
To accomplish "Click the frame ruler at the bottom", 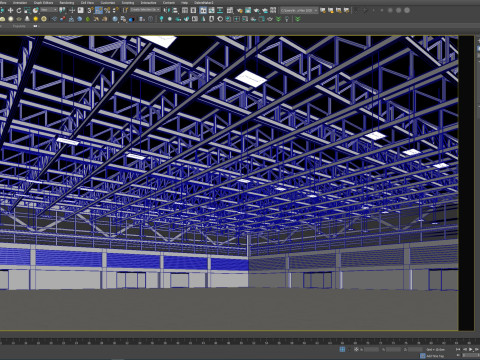I will click(240, 342).
